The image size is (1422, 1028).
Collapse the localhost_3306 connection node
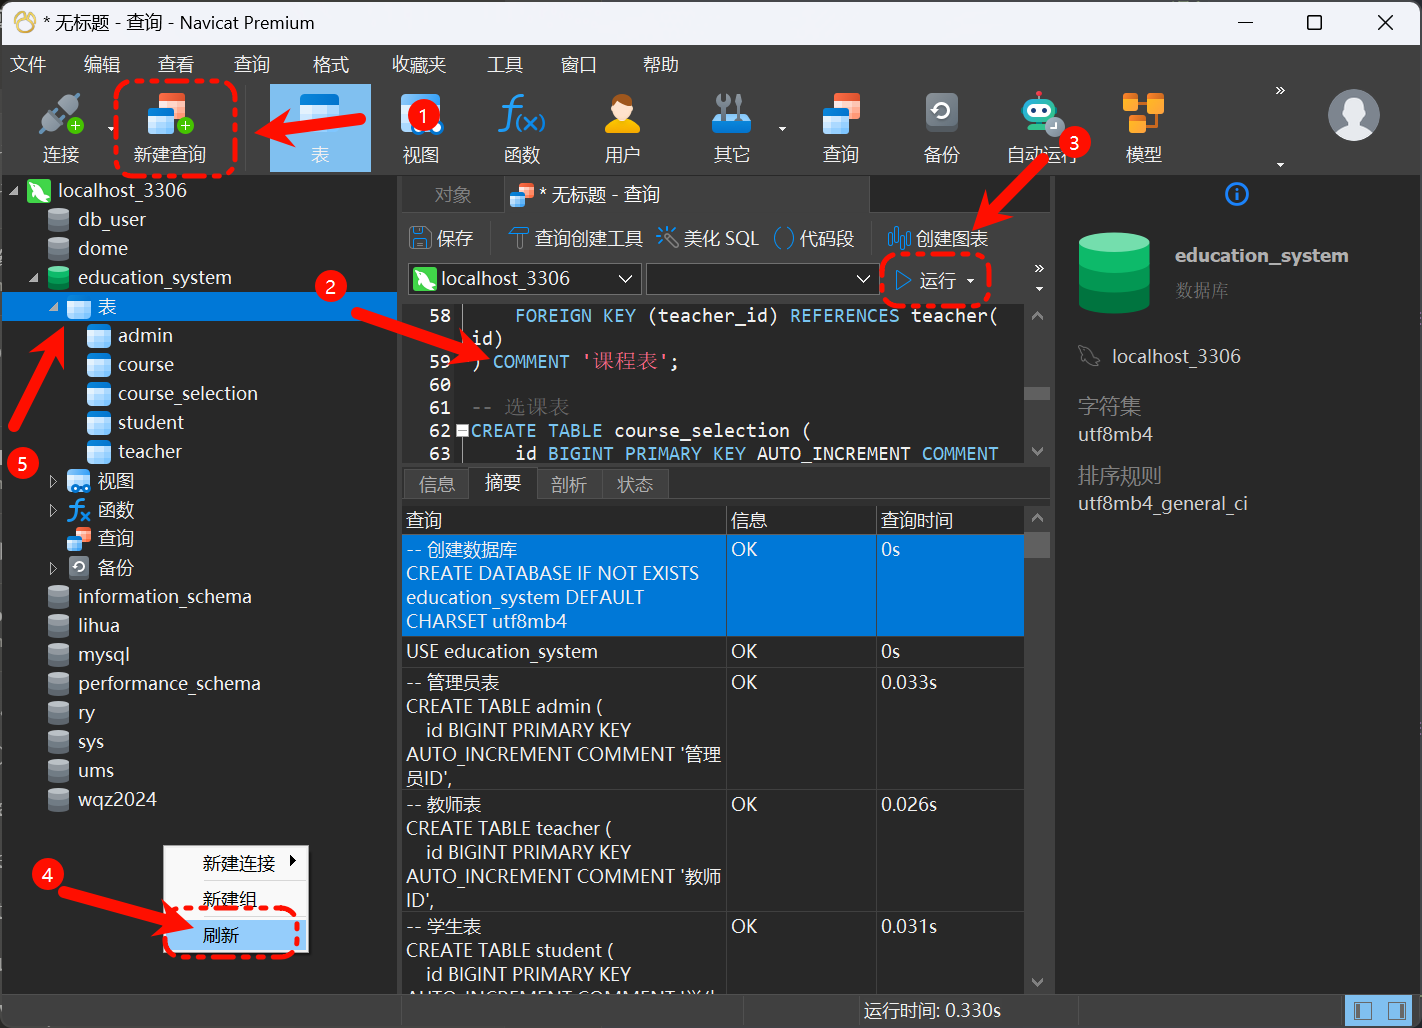pos(14,190)
